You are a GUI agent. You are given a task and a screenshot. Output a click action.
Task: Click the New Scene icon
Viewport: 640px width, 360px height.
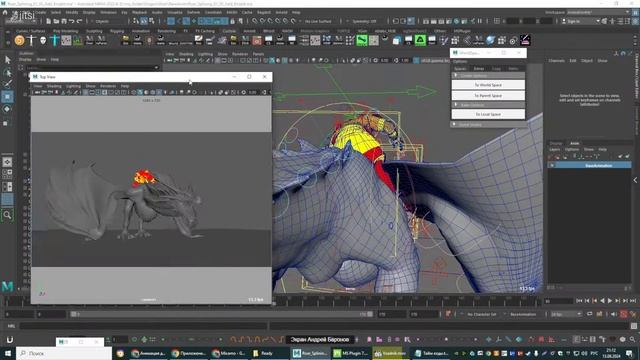click(x=49, y=21)
